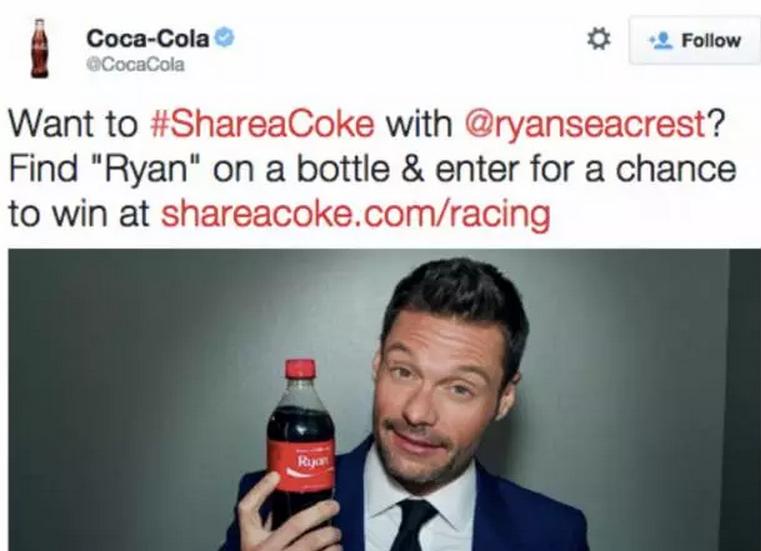Open the @CocaCola handle
Screen dimensions: 761x551
pos(135,65)
